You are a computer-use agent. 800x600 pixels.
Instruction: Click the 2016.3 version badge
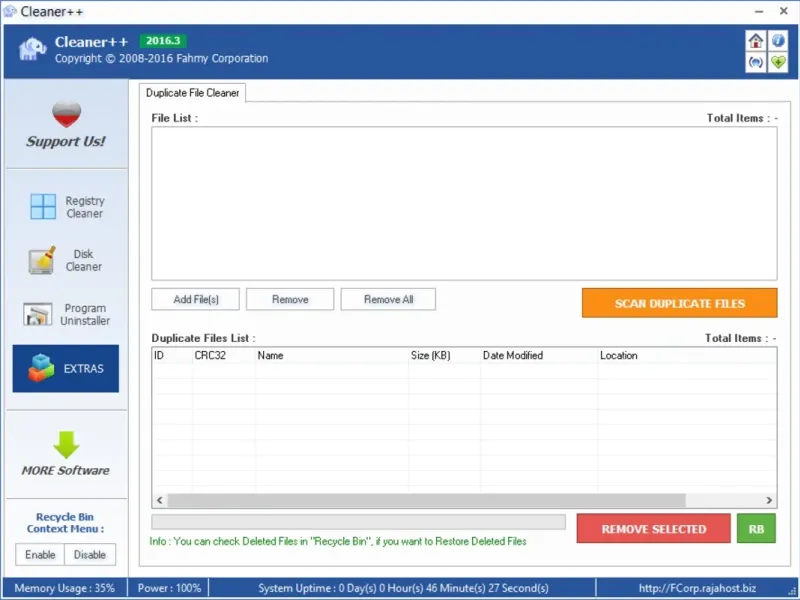click(163, 41)
